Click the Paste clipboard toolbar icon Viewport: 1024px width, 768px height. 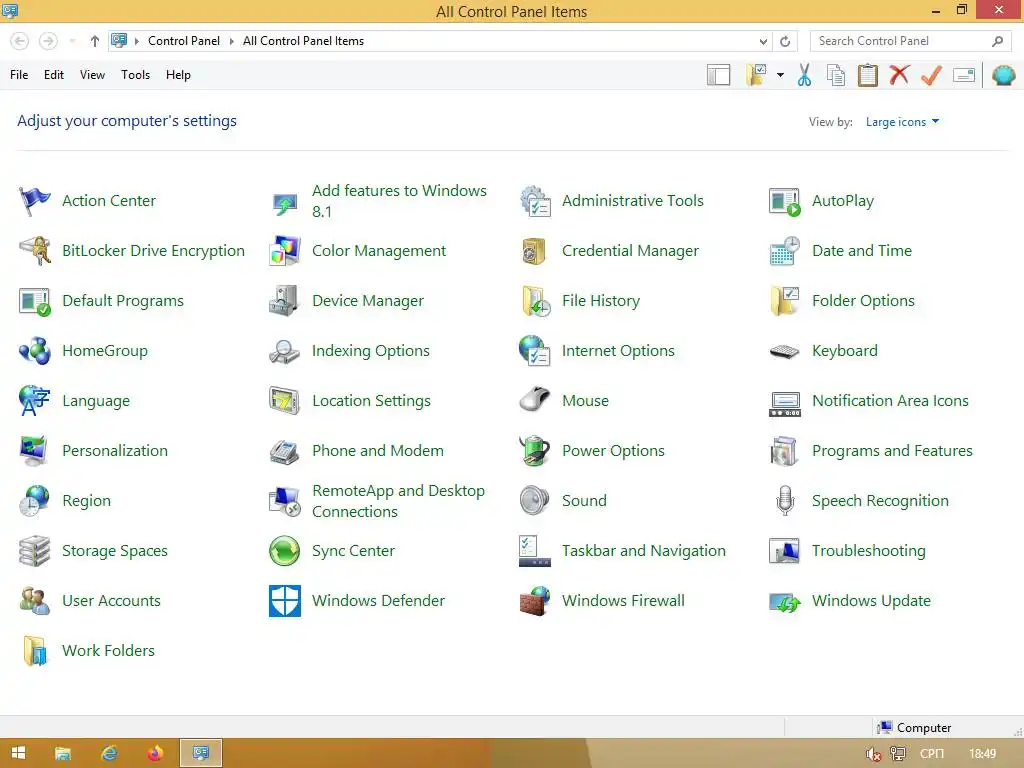(867, 75)
